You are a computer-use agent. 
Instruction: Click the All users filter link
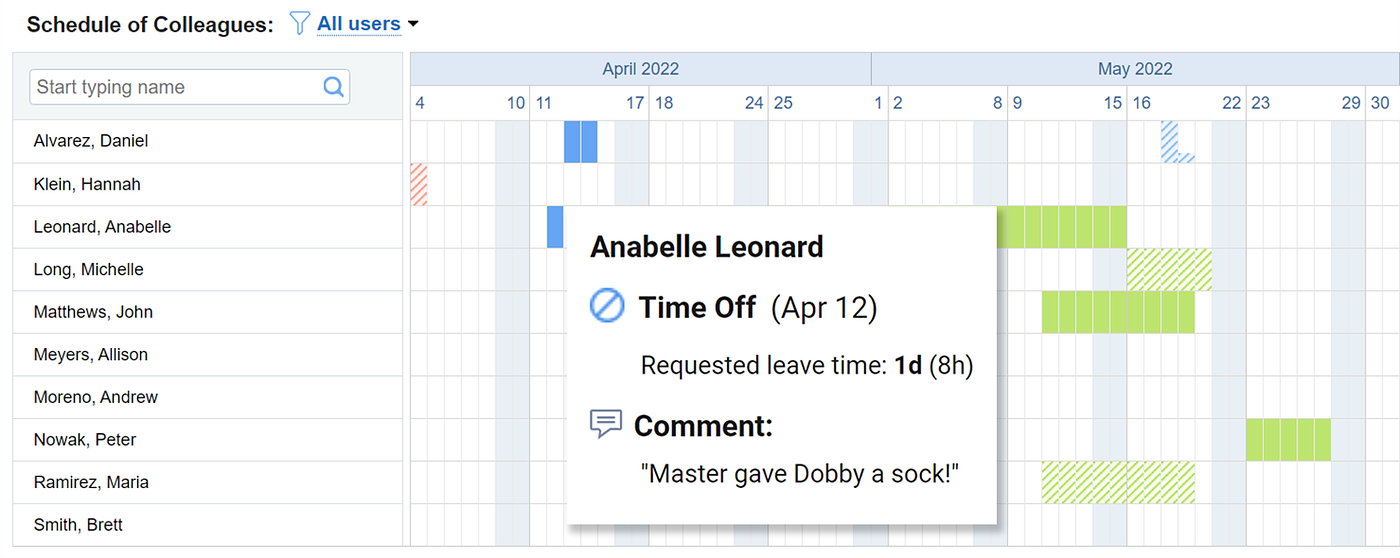(x=358, y=23)
